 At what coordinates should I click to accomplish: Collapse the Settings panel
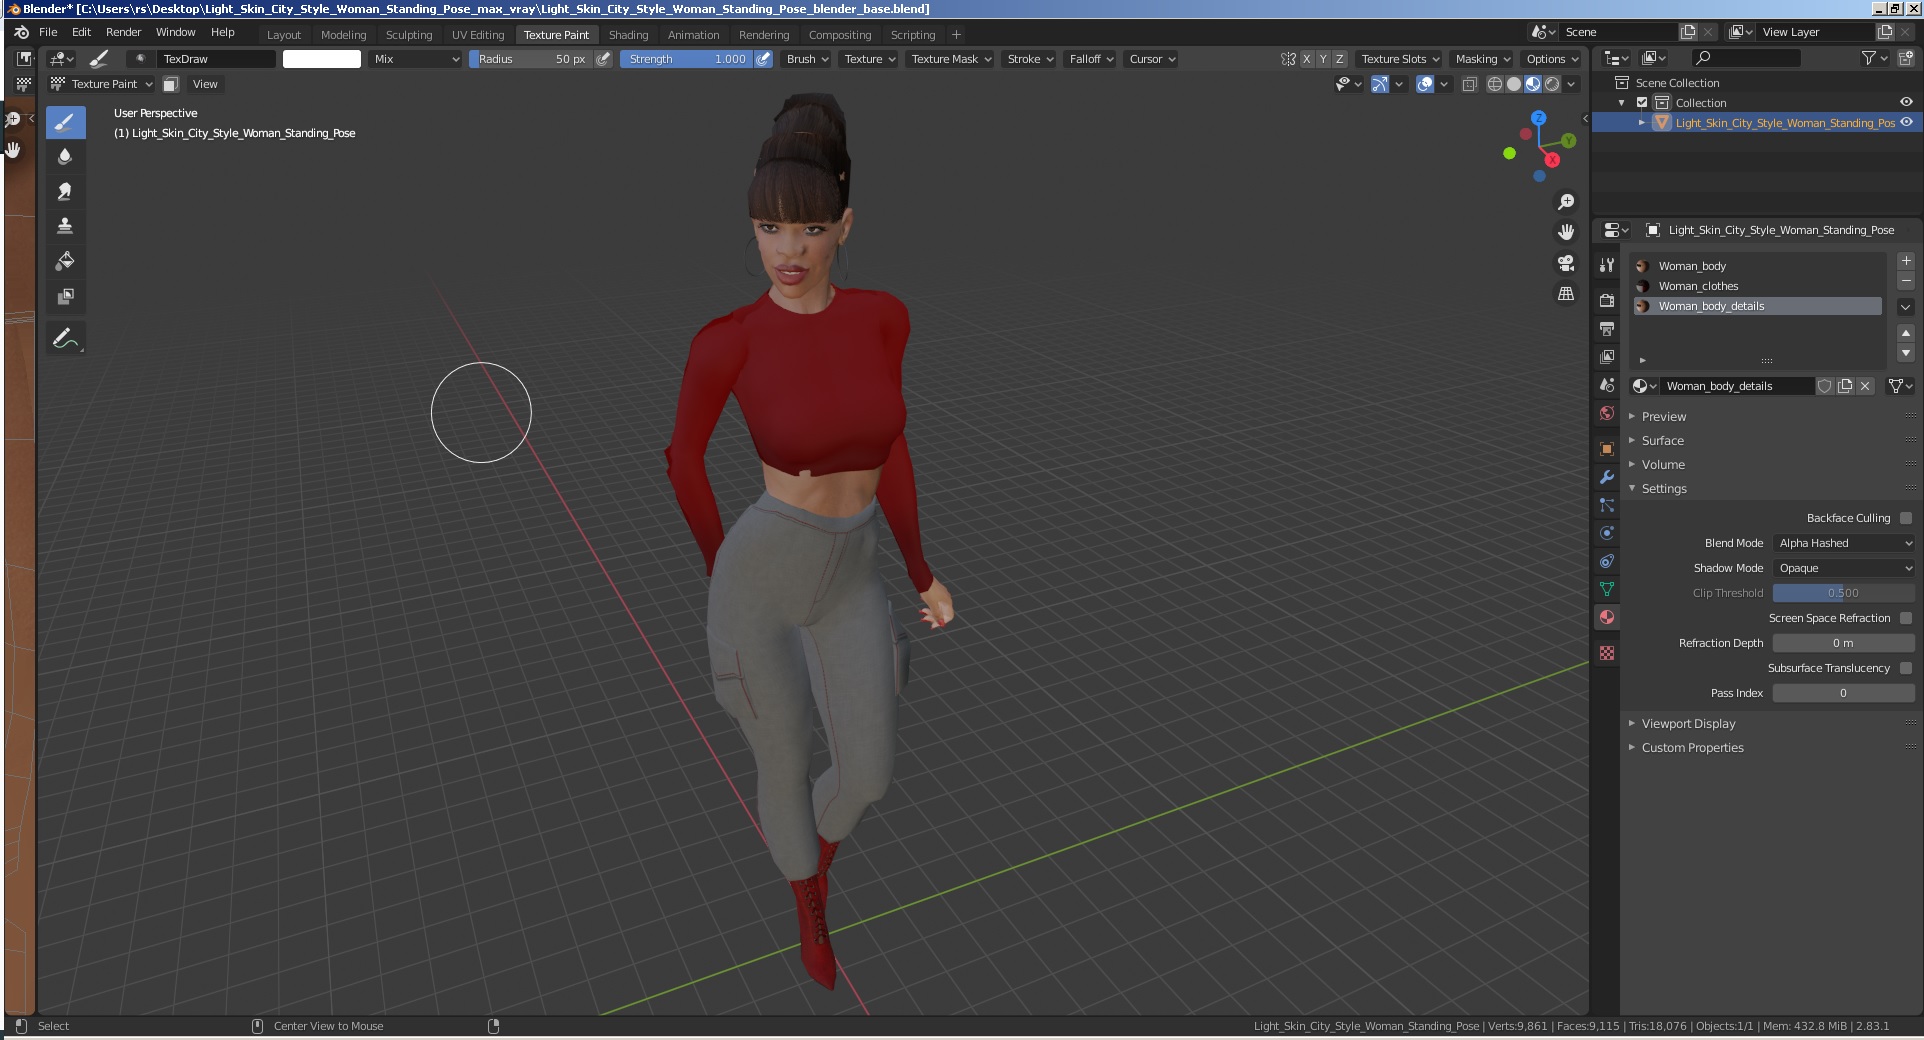(x=1663, y=489)
